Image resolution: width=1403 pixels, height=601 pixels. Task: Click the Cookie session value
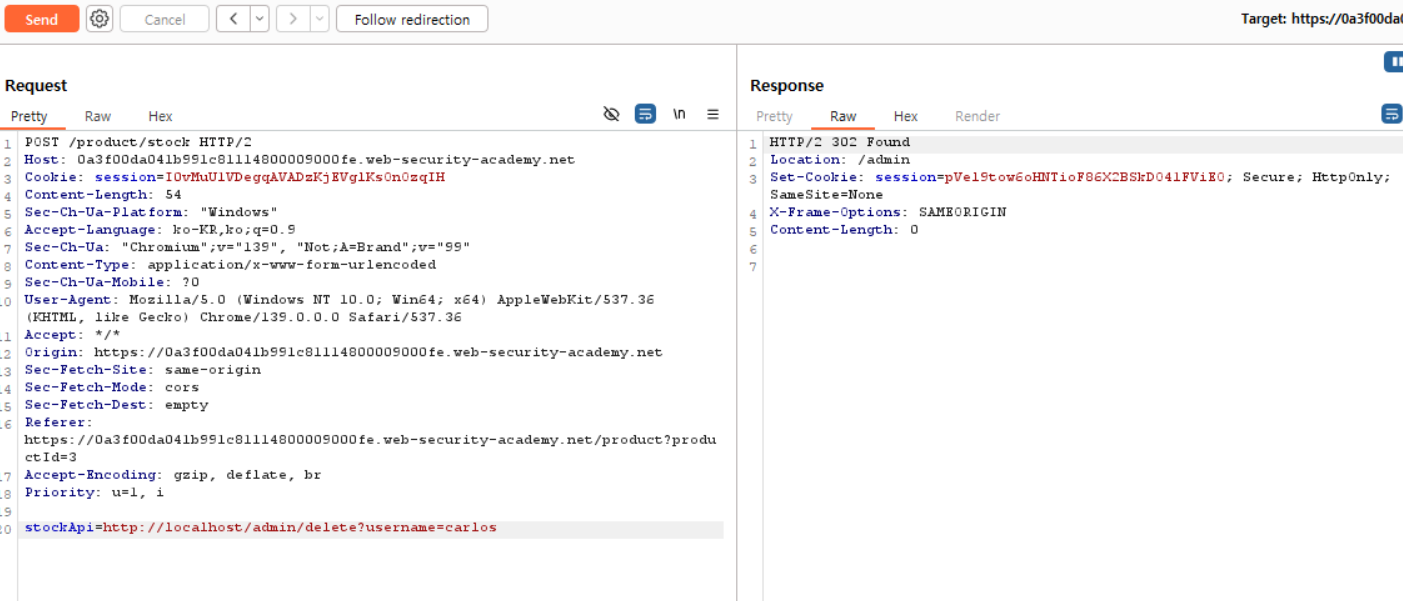305,177
